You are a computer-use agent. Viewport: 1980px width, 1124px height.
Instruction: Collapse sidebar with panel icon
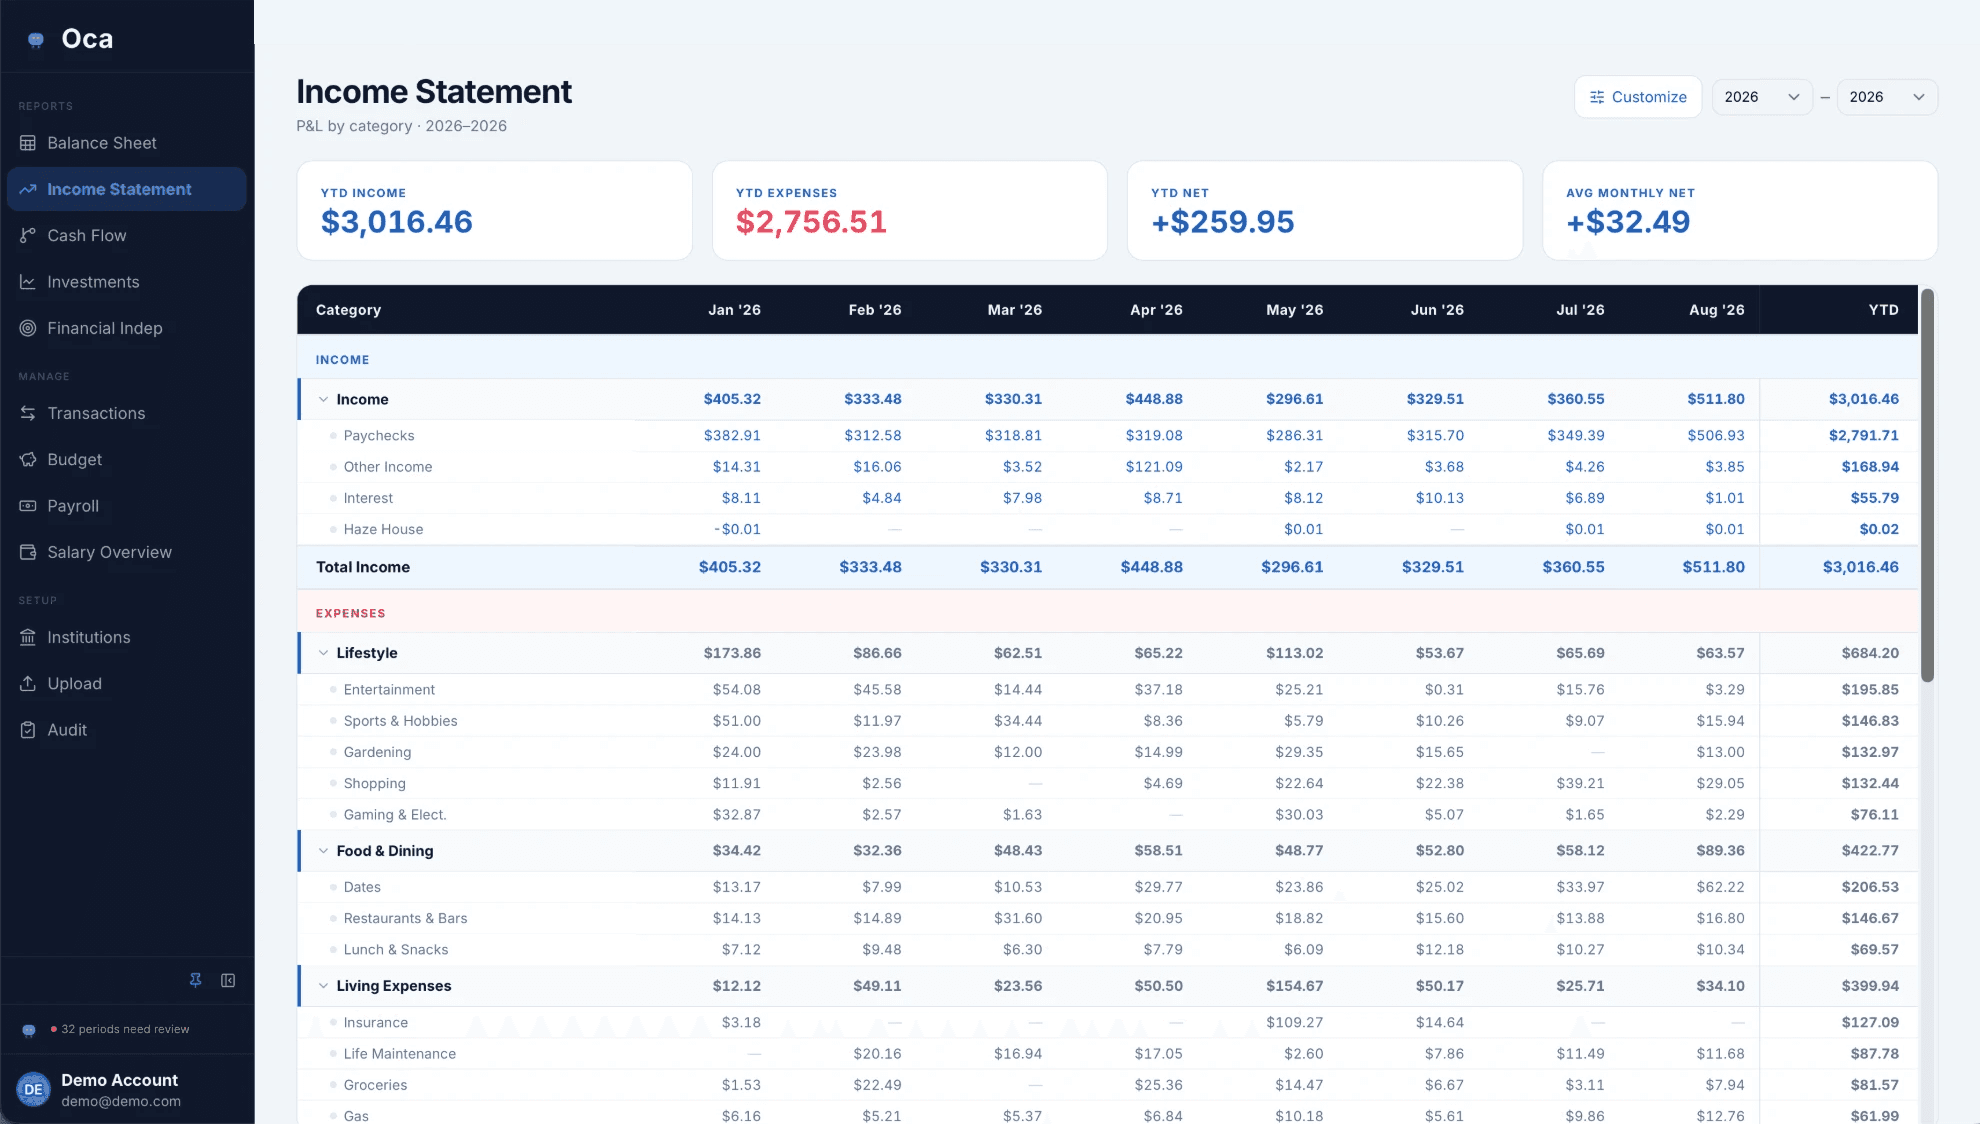click(228, 980)
